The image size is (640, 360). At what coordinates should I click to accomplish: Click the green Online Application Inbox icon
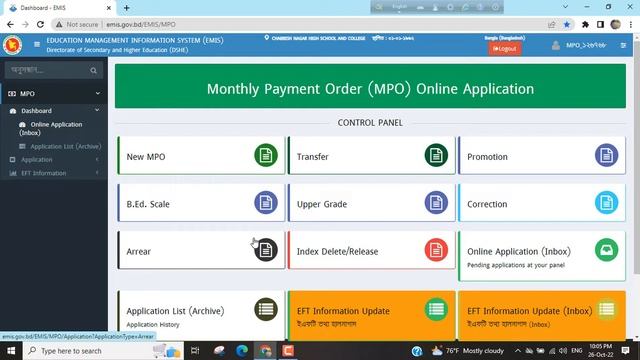[606, 250]
